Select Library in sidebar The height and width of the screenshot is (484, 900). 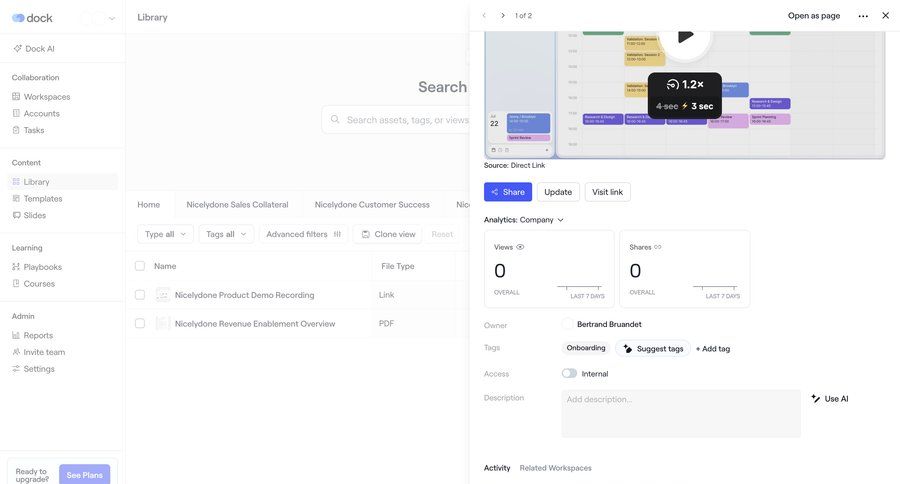[x=63, y=181]
